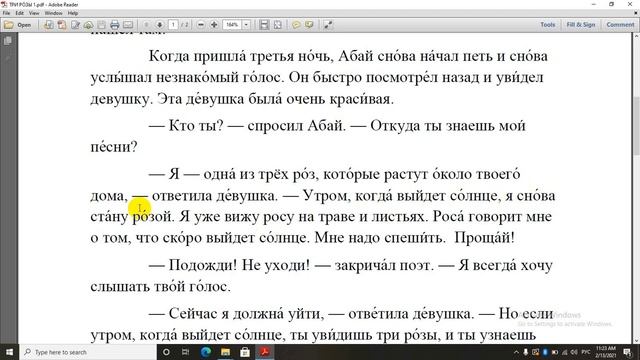Open the Tools pane
The height and width of the screenshot is (360, 640).
547,25
